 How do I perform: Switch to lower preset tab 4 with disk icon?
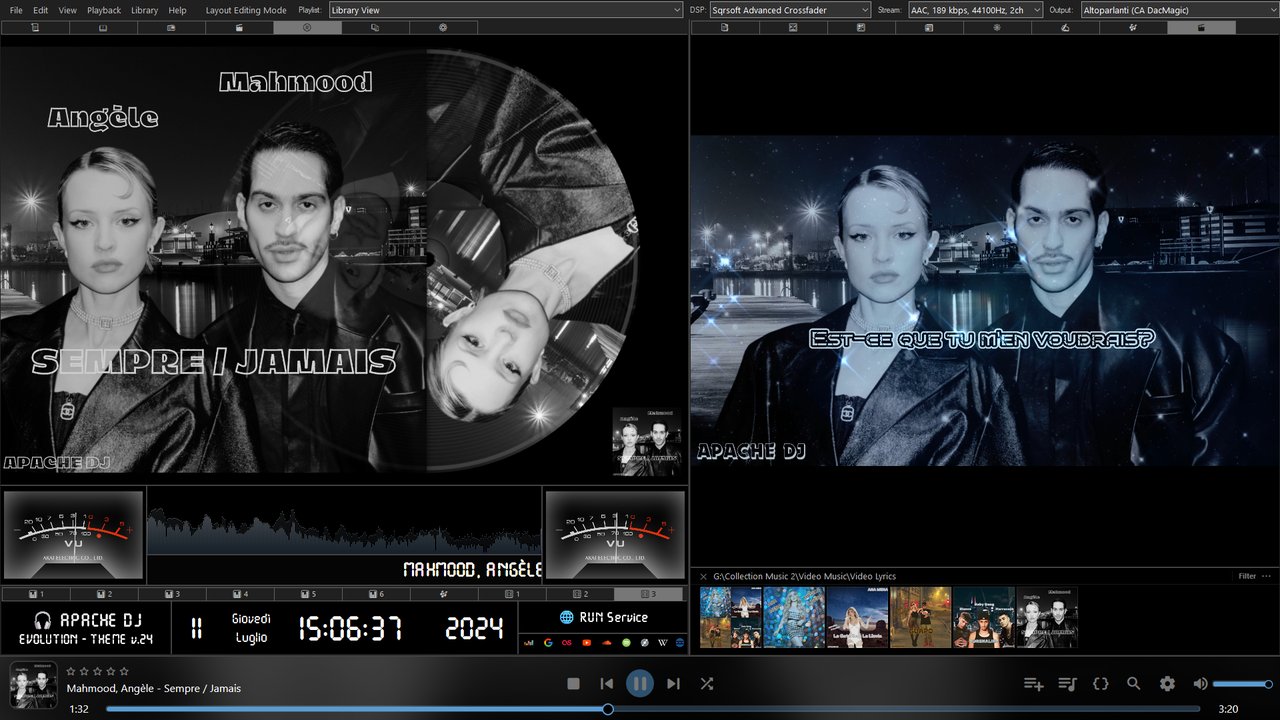point(239,594)
